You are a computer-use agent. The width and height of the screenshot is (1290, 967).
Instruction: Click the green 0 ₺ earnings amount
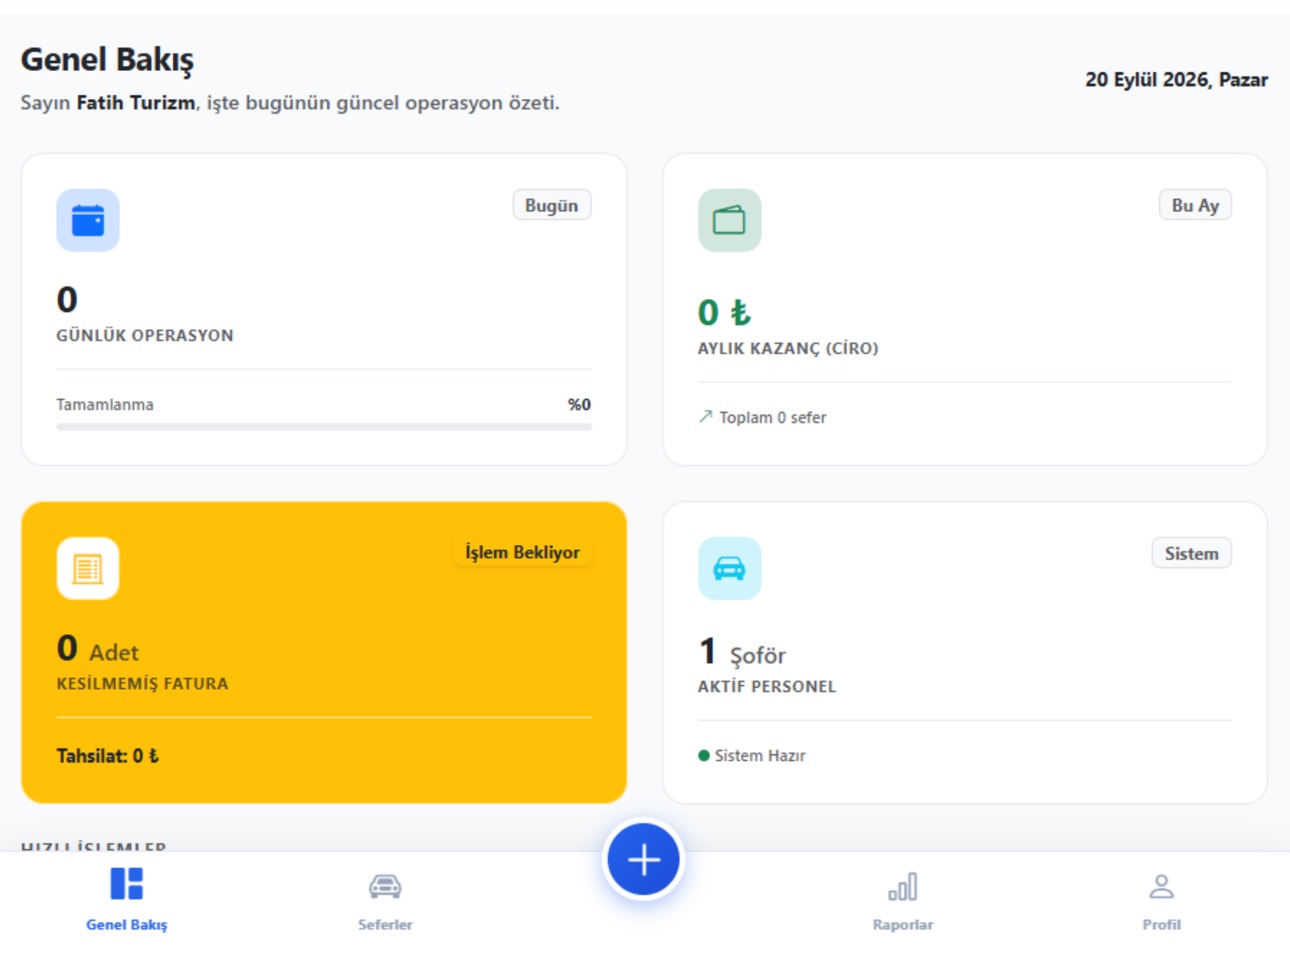(x=725, y=312)
